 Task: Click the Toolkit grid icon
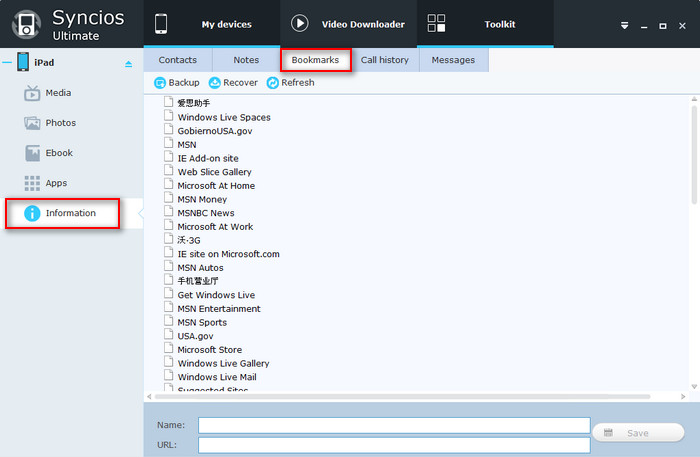pyautogui.click(x=436, y=23)
